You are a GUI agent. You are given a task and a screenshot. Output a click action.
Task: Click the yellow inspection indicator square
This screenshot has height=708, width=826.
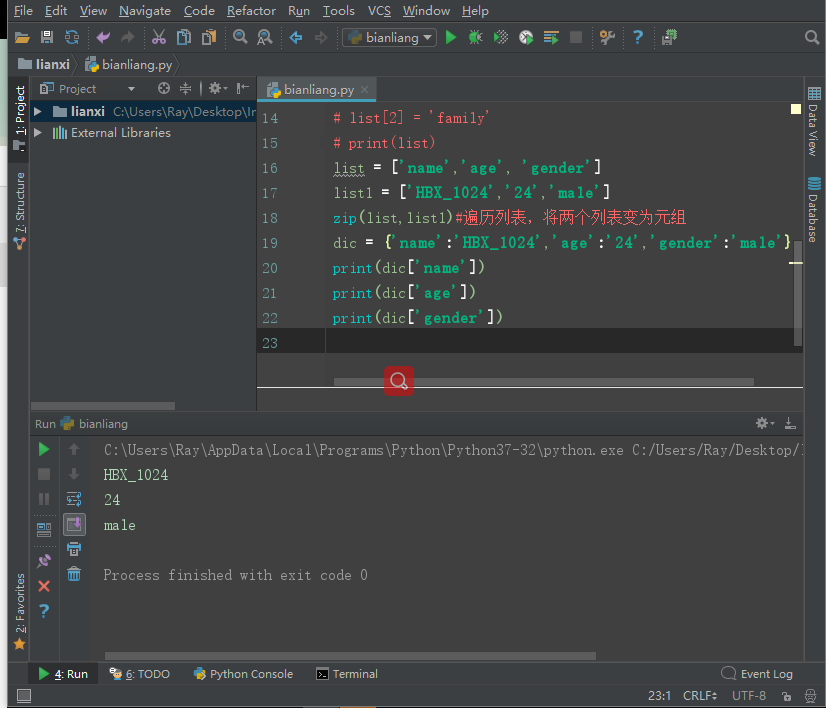click(795, 109)
